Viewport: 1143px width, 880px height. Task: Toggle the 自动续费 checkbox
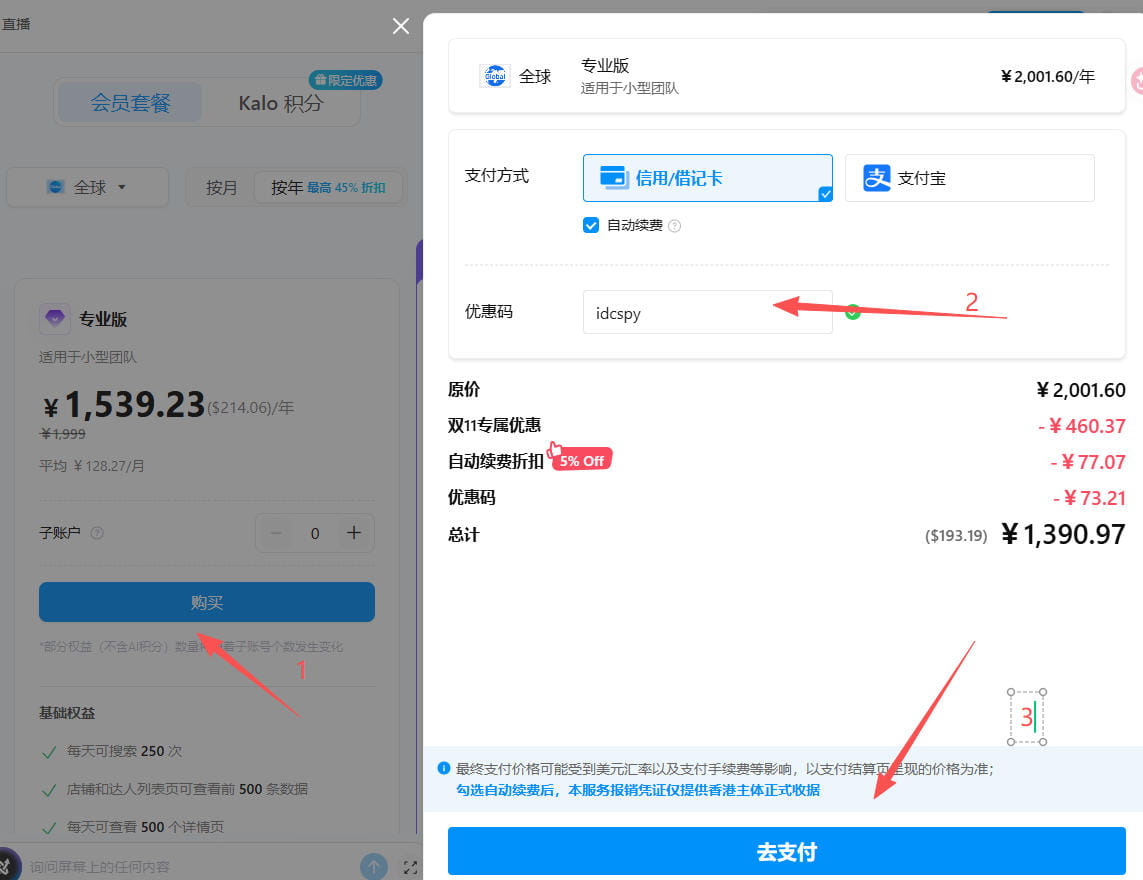pyautogui.click(x=591, y=225)
